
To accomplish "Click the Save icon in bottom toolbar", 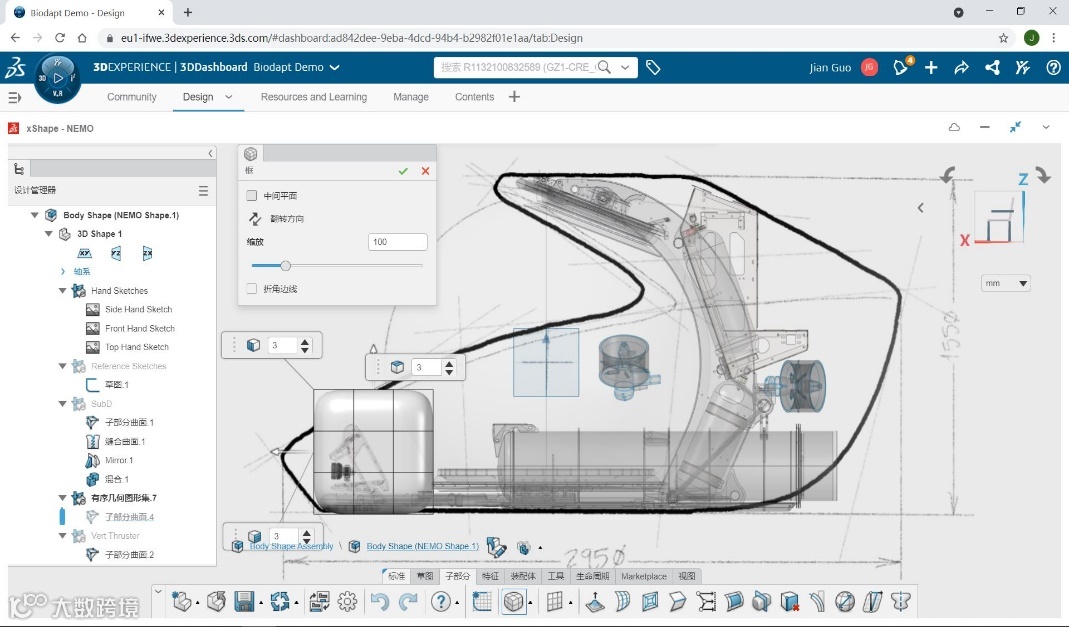I will [244, 601].
